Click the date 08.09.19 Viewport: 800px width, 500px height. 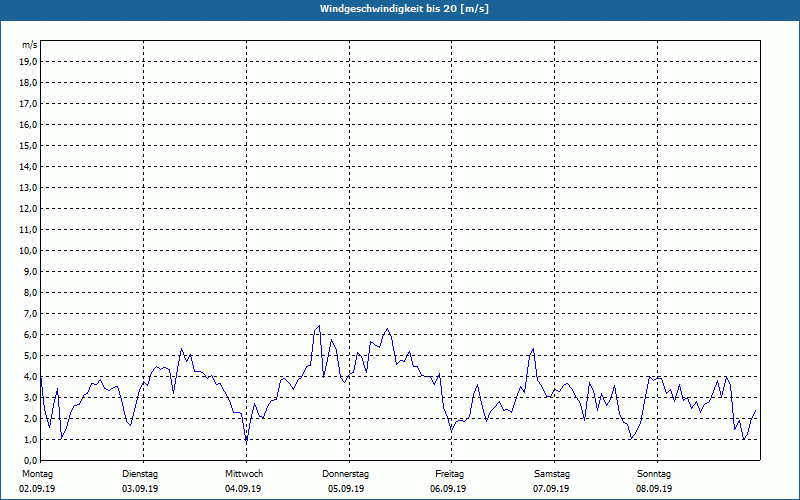point(654,489)
